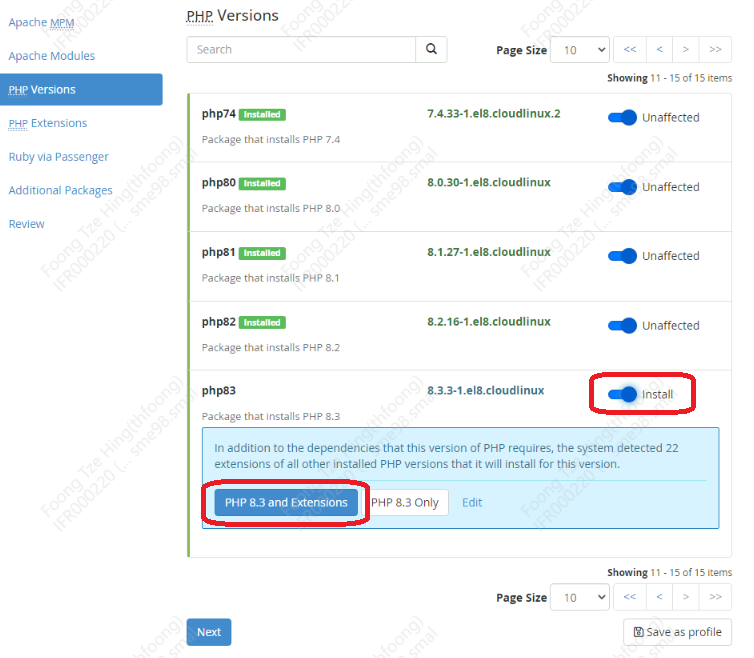The width and height of the screenshot is (754, 658).
Task: Click the search magnifier icon button
Action: point(431,49)
